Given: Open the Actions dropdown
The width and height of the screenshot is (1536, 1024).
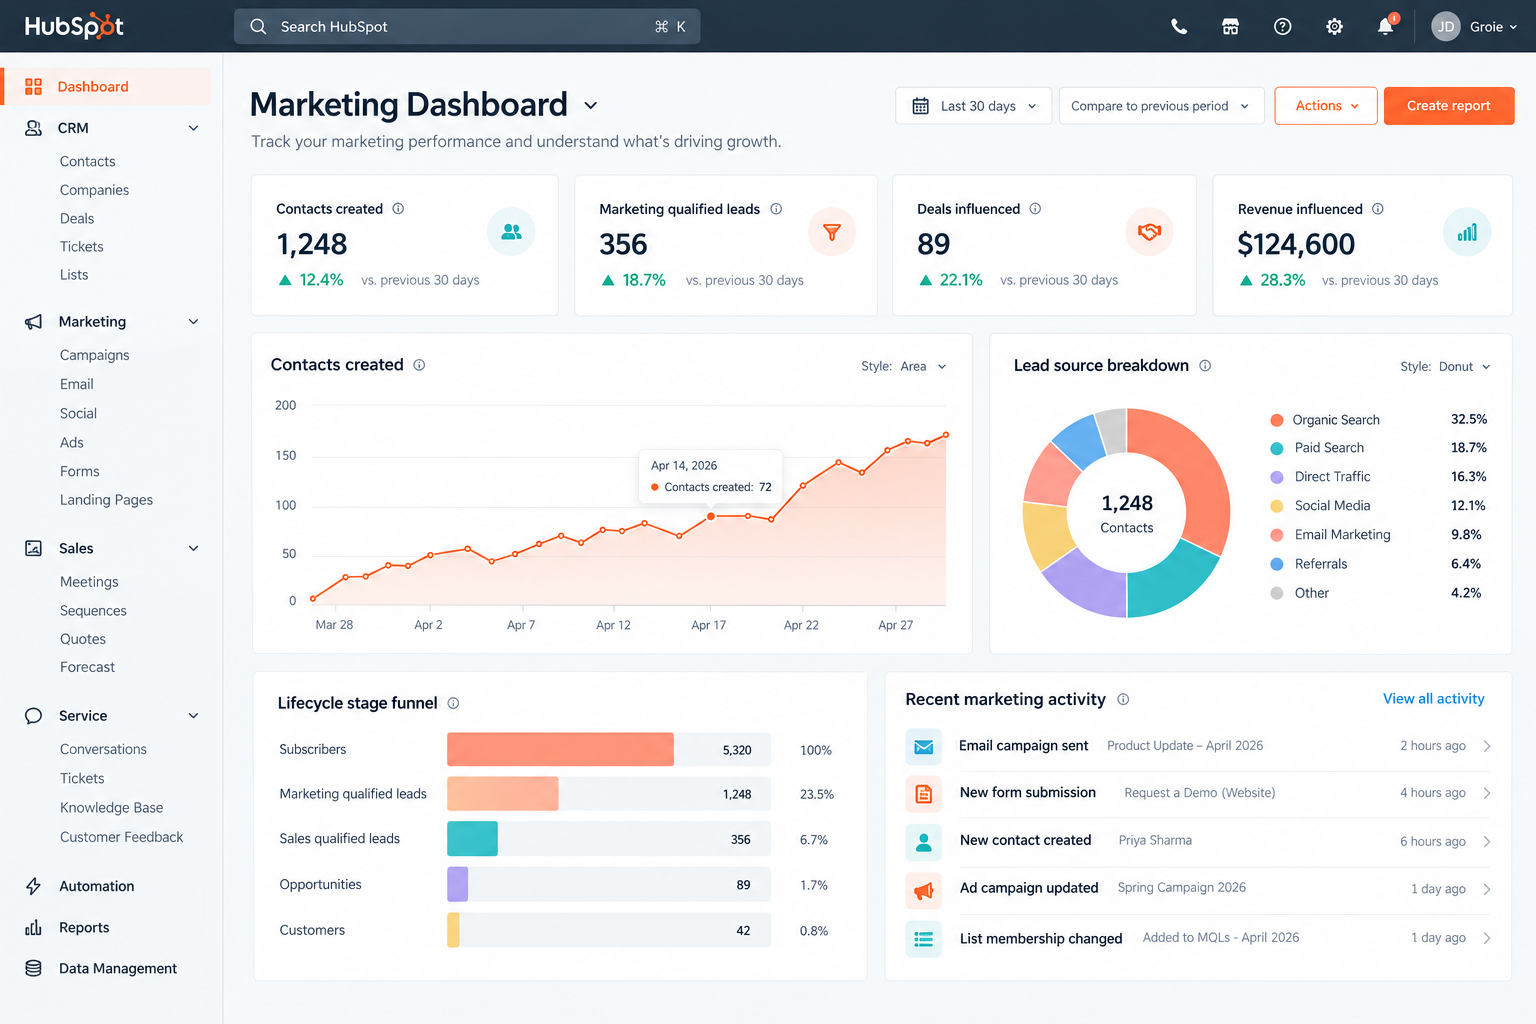Looking at the screenshot, I should point(1326,106).
